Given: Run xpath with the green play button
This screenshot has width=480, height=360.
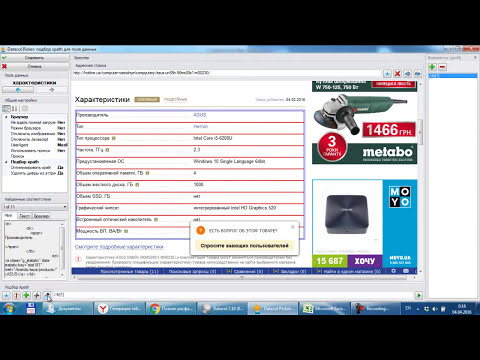Looking at the screenshot, I should click(x=419, y=295).
